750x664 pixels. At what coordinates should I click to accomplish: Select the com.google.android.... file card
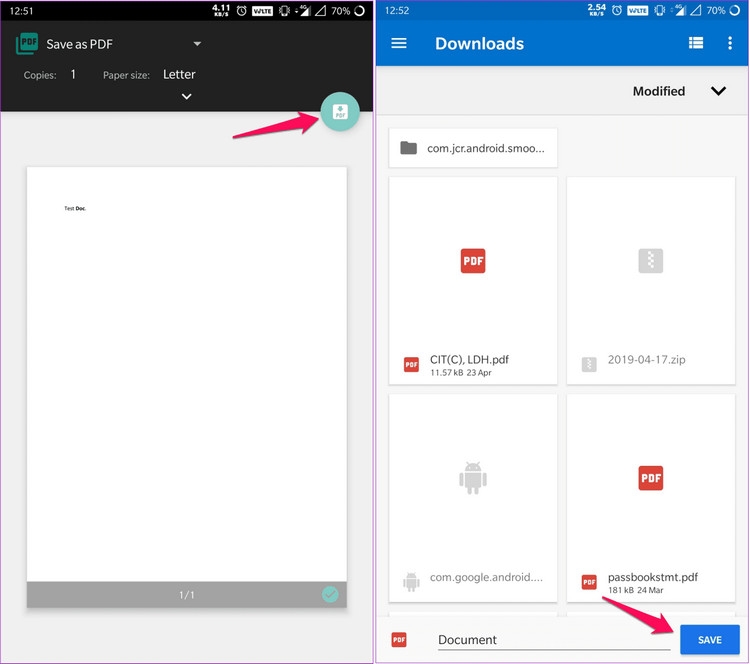473,498
